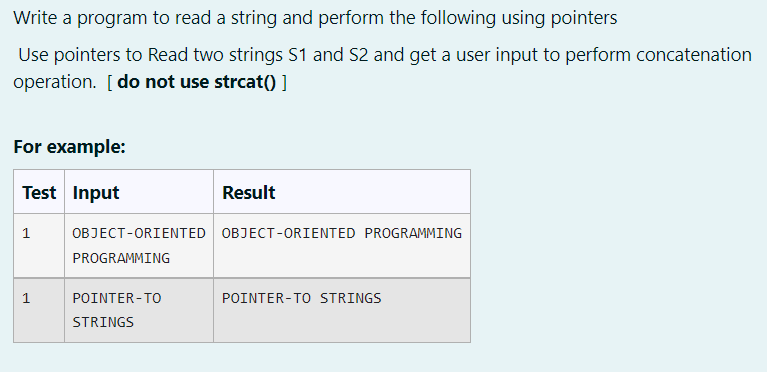Click the word 'operation.' in the description
767x372 pixels.
click(55, 82)
